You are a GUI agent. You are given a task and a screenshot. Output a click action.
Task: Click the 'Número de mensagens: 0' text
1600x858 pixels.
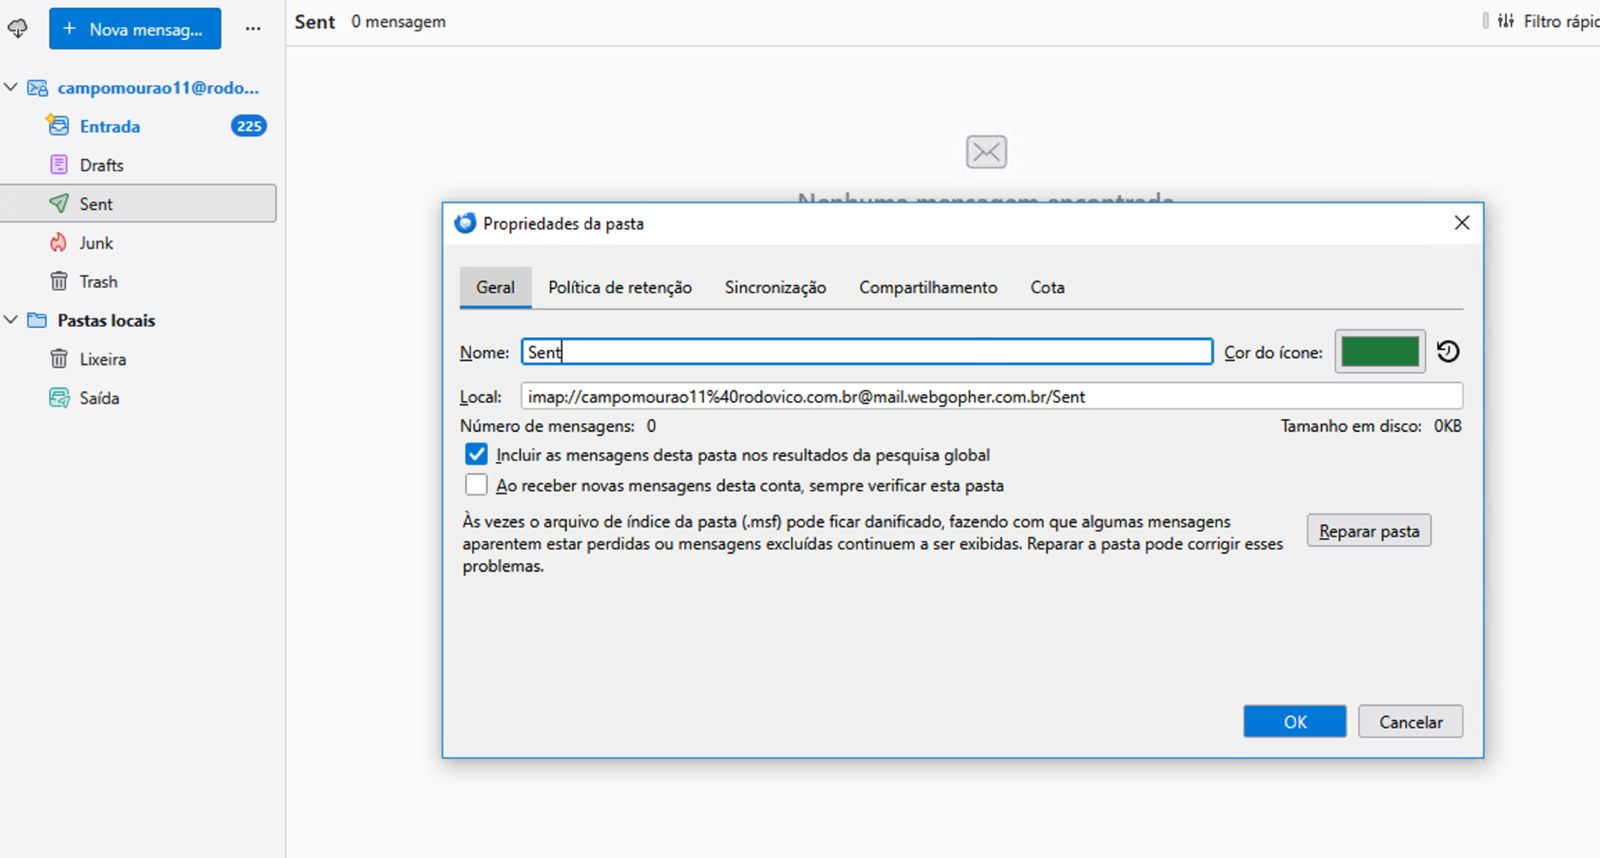(558, 426)
